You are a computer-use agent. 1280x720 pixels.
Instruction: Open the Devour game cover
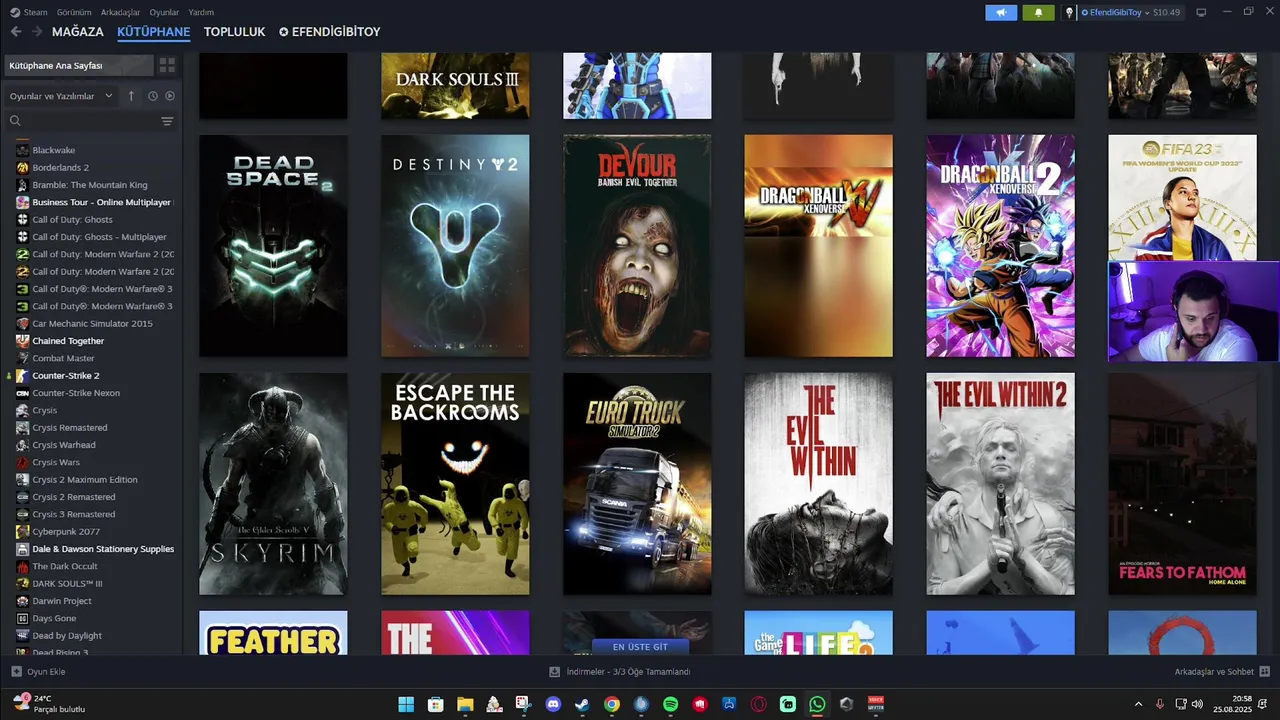pyautogui.click(x=637, y=246)
